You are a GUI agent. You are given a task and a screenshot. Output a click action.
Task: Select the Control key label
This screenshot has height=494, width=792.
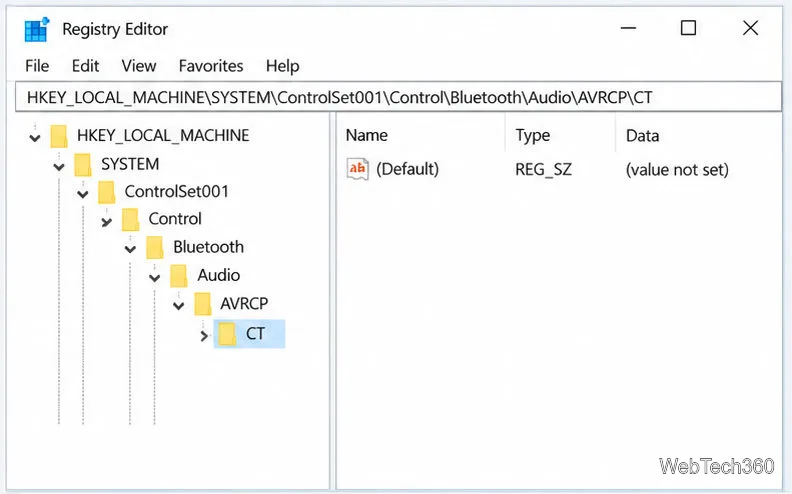tap(175, 219)
